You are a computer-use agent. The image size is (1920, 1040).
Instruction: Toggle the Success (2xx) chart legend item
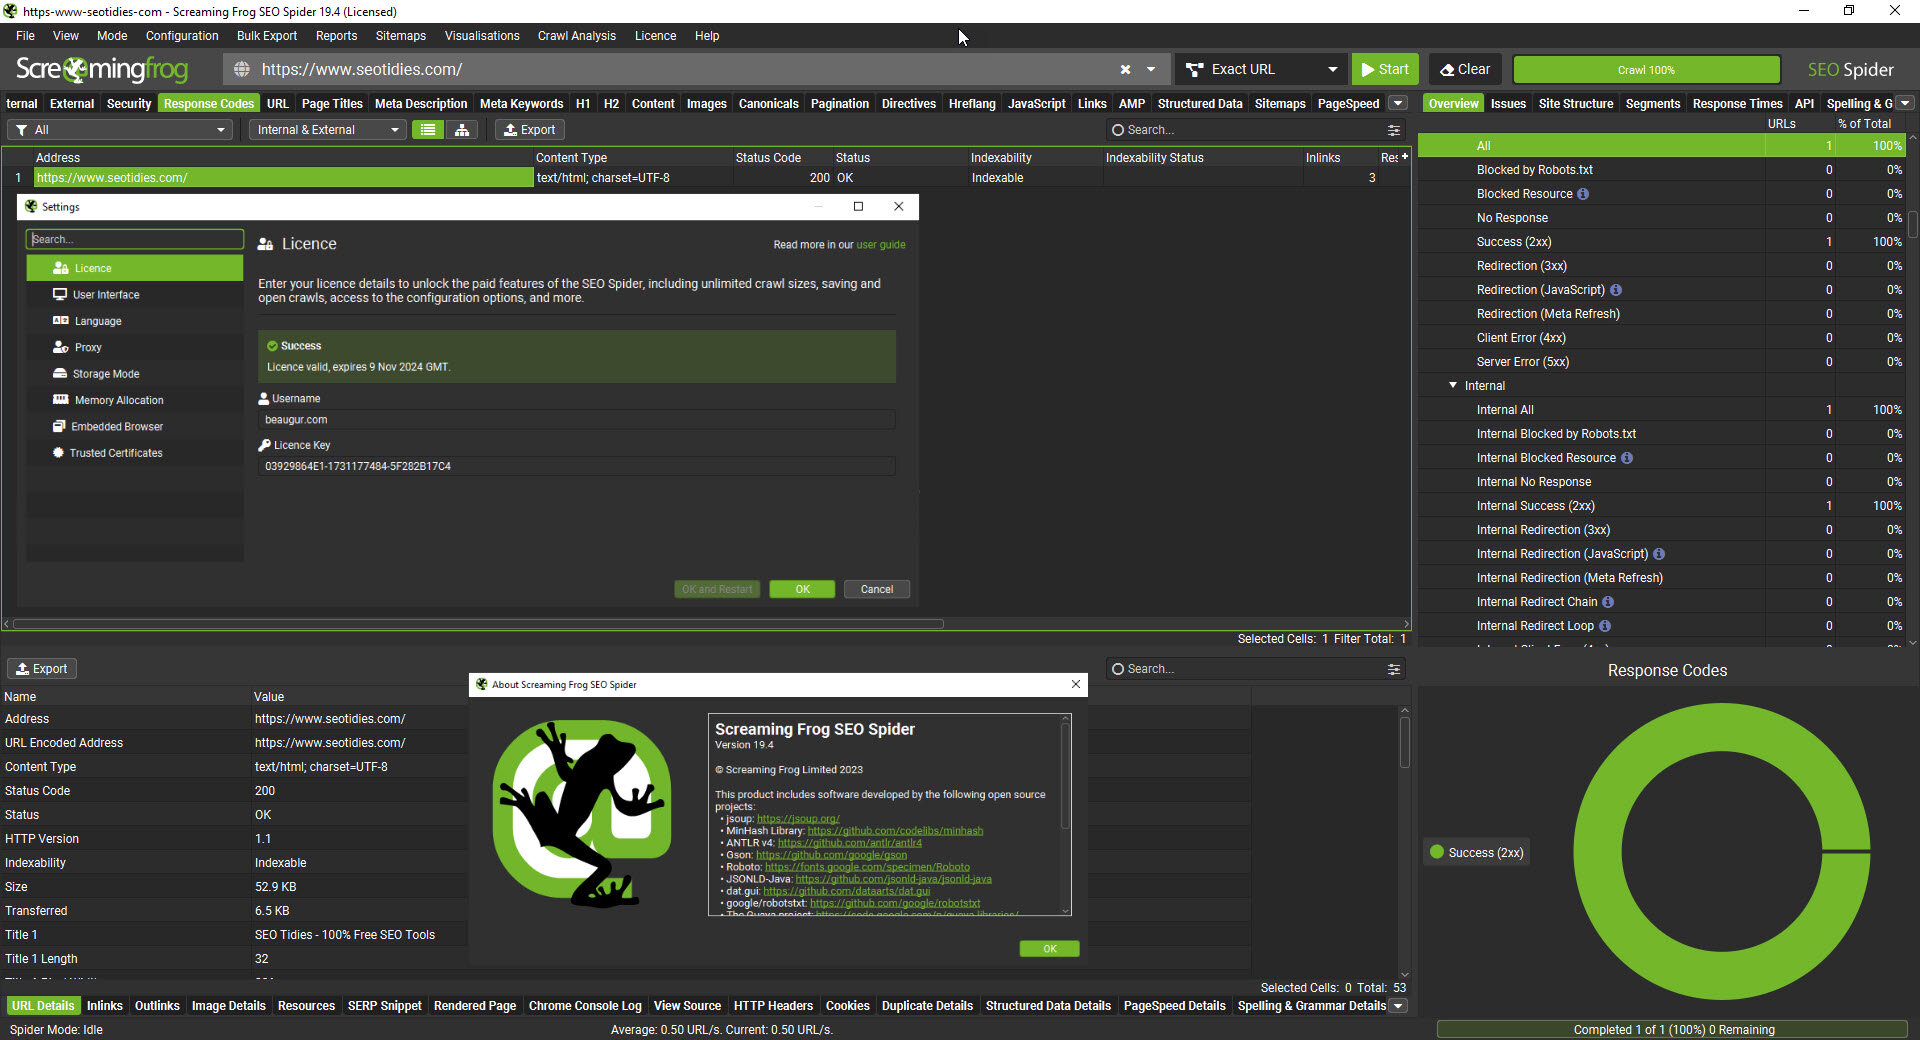[1476, 853]
